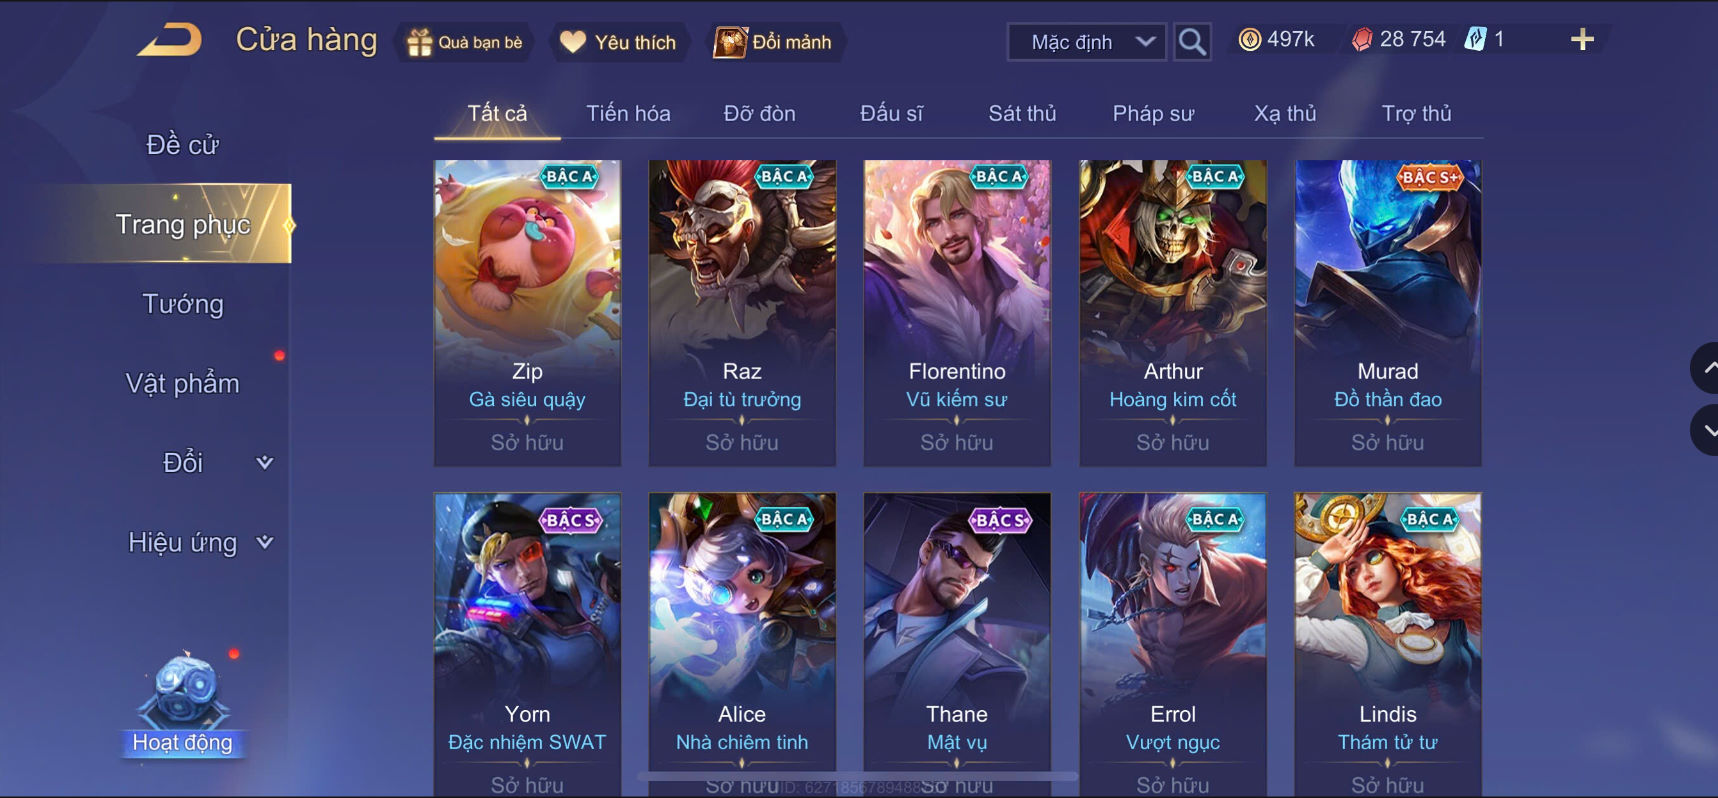
Task: Click the red gem currency icon
Action: tap(1362, 40)
